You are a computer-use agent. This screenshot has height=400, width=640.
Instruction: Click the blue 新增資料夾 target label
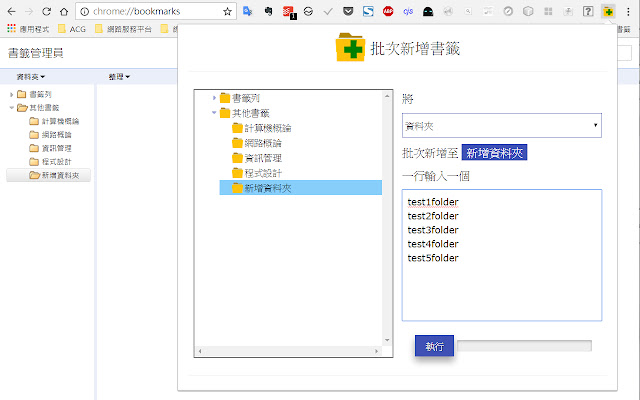coord(494,153)
